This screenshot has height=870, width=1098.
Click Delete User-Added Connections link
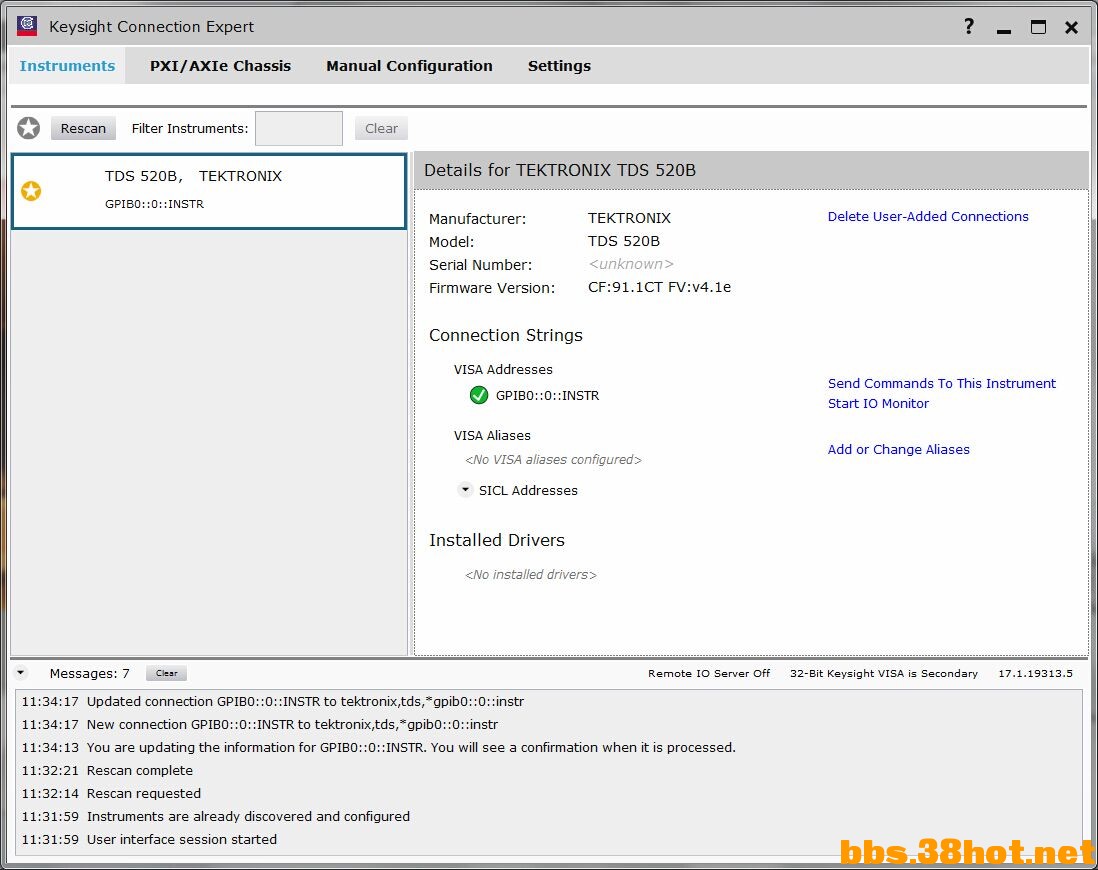928,216
